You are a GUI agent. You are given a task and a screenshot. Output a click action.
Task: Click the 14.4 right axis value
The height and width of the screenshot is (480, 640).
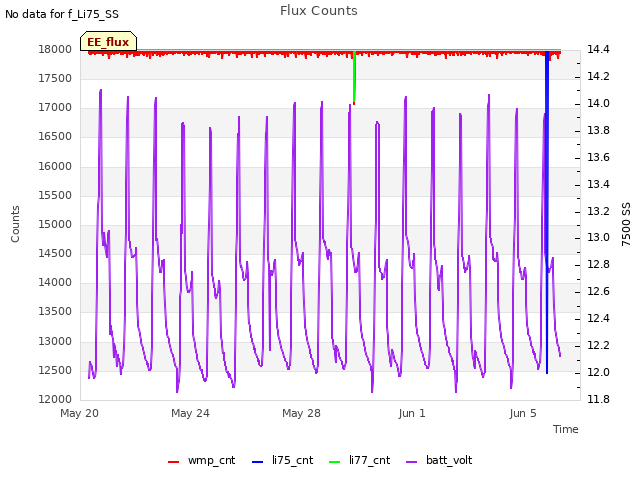point(598,49)
